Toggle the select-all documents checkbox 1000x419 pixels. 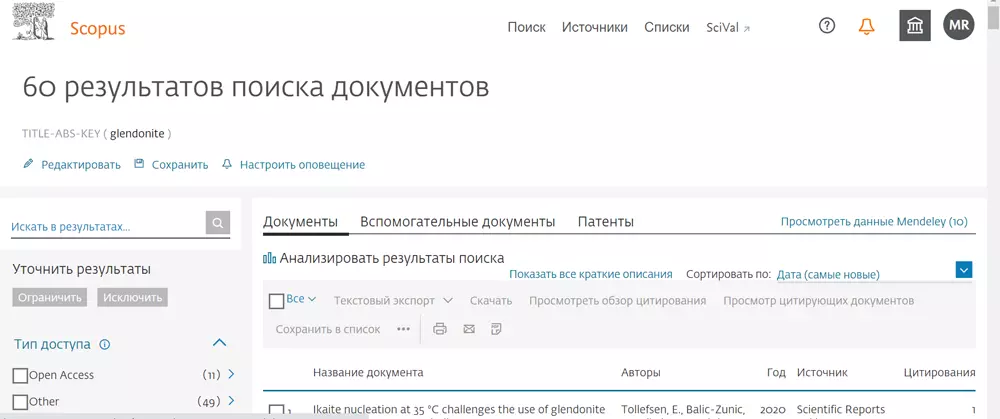click(x=276, y=301)
